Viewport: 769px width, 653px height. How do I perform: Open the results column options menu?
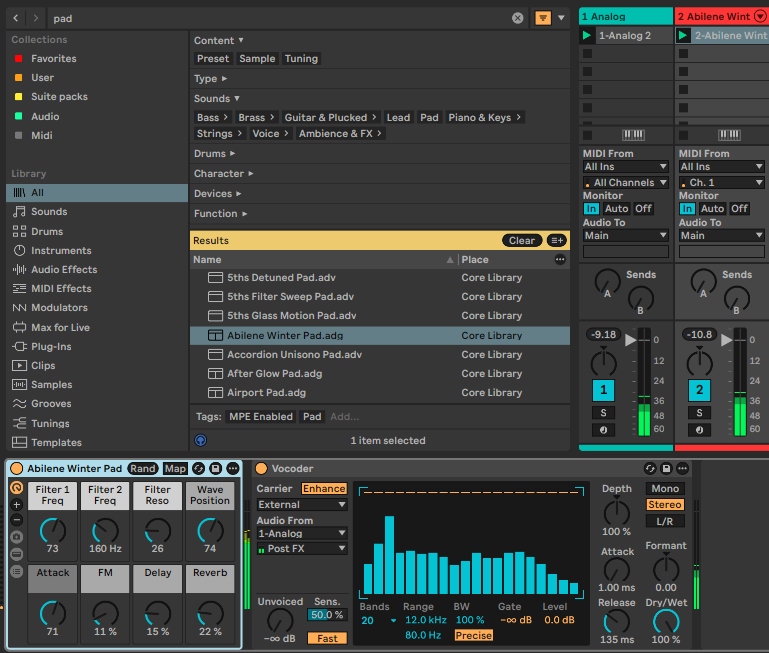tap(560, 260)
